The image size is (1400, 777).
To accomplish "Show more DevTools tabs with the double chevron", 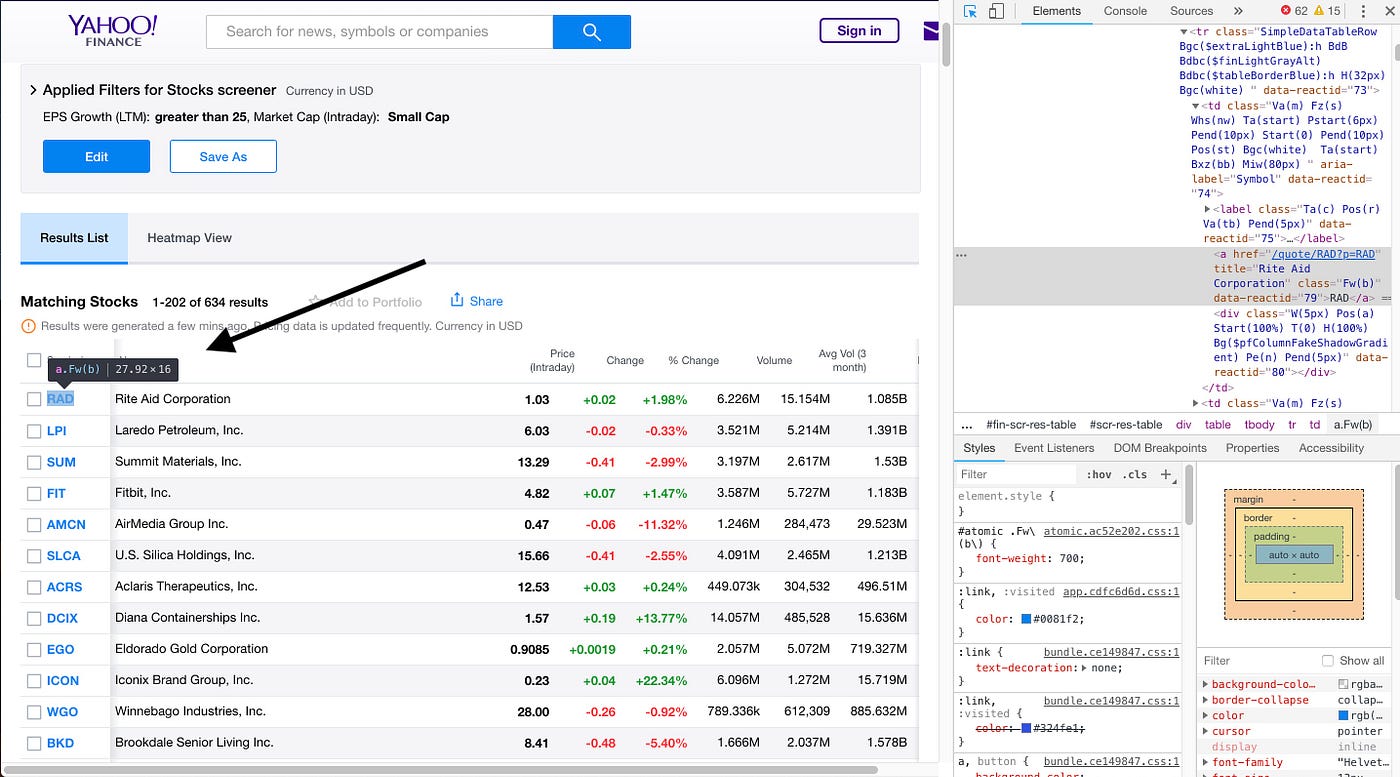I will [1238, 11].
